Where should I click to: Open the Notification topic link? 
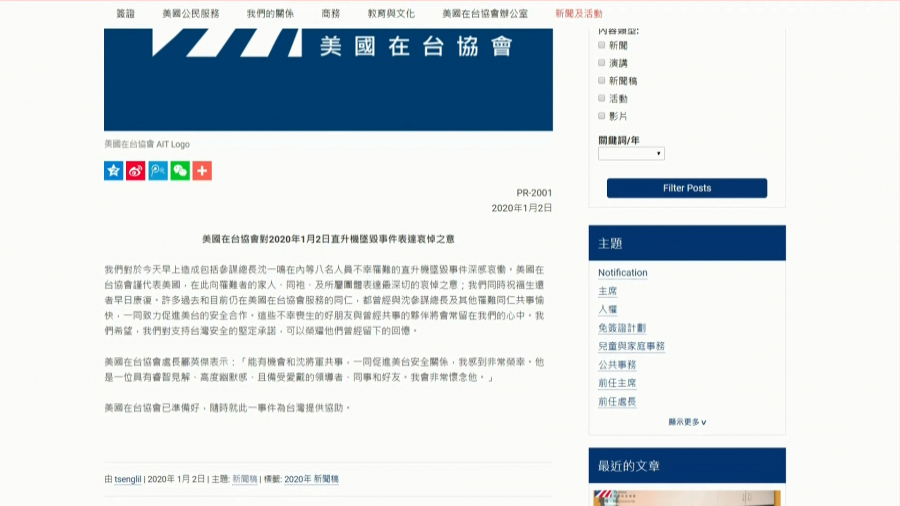pyautogui.click(x=623, y=273)
